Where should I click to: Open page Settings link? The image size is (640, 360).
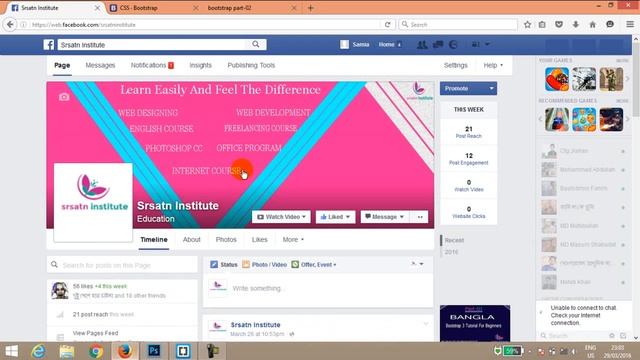456,65
